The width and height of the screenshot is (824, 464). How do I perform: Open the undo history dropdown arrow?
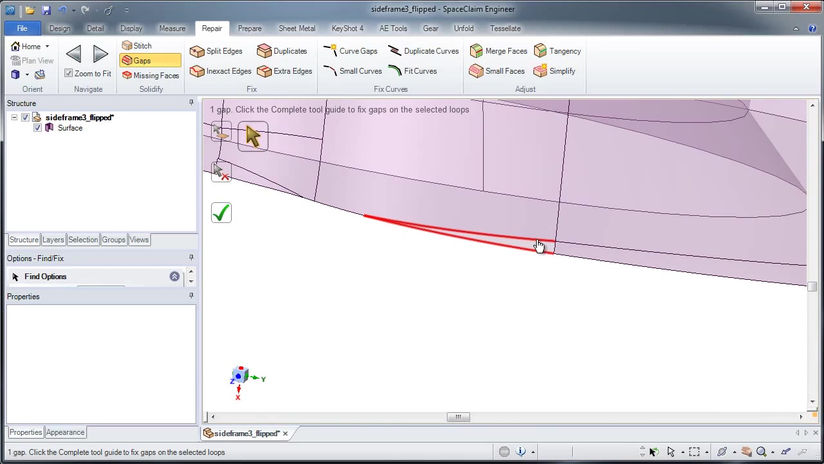(x=74, y=10)
